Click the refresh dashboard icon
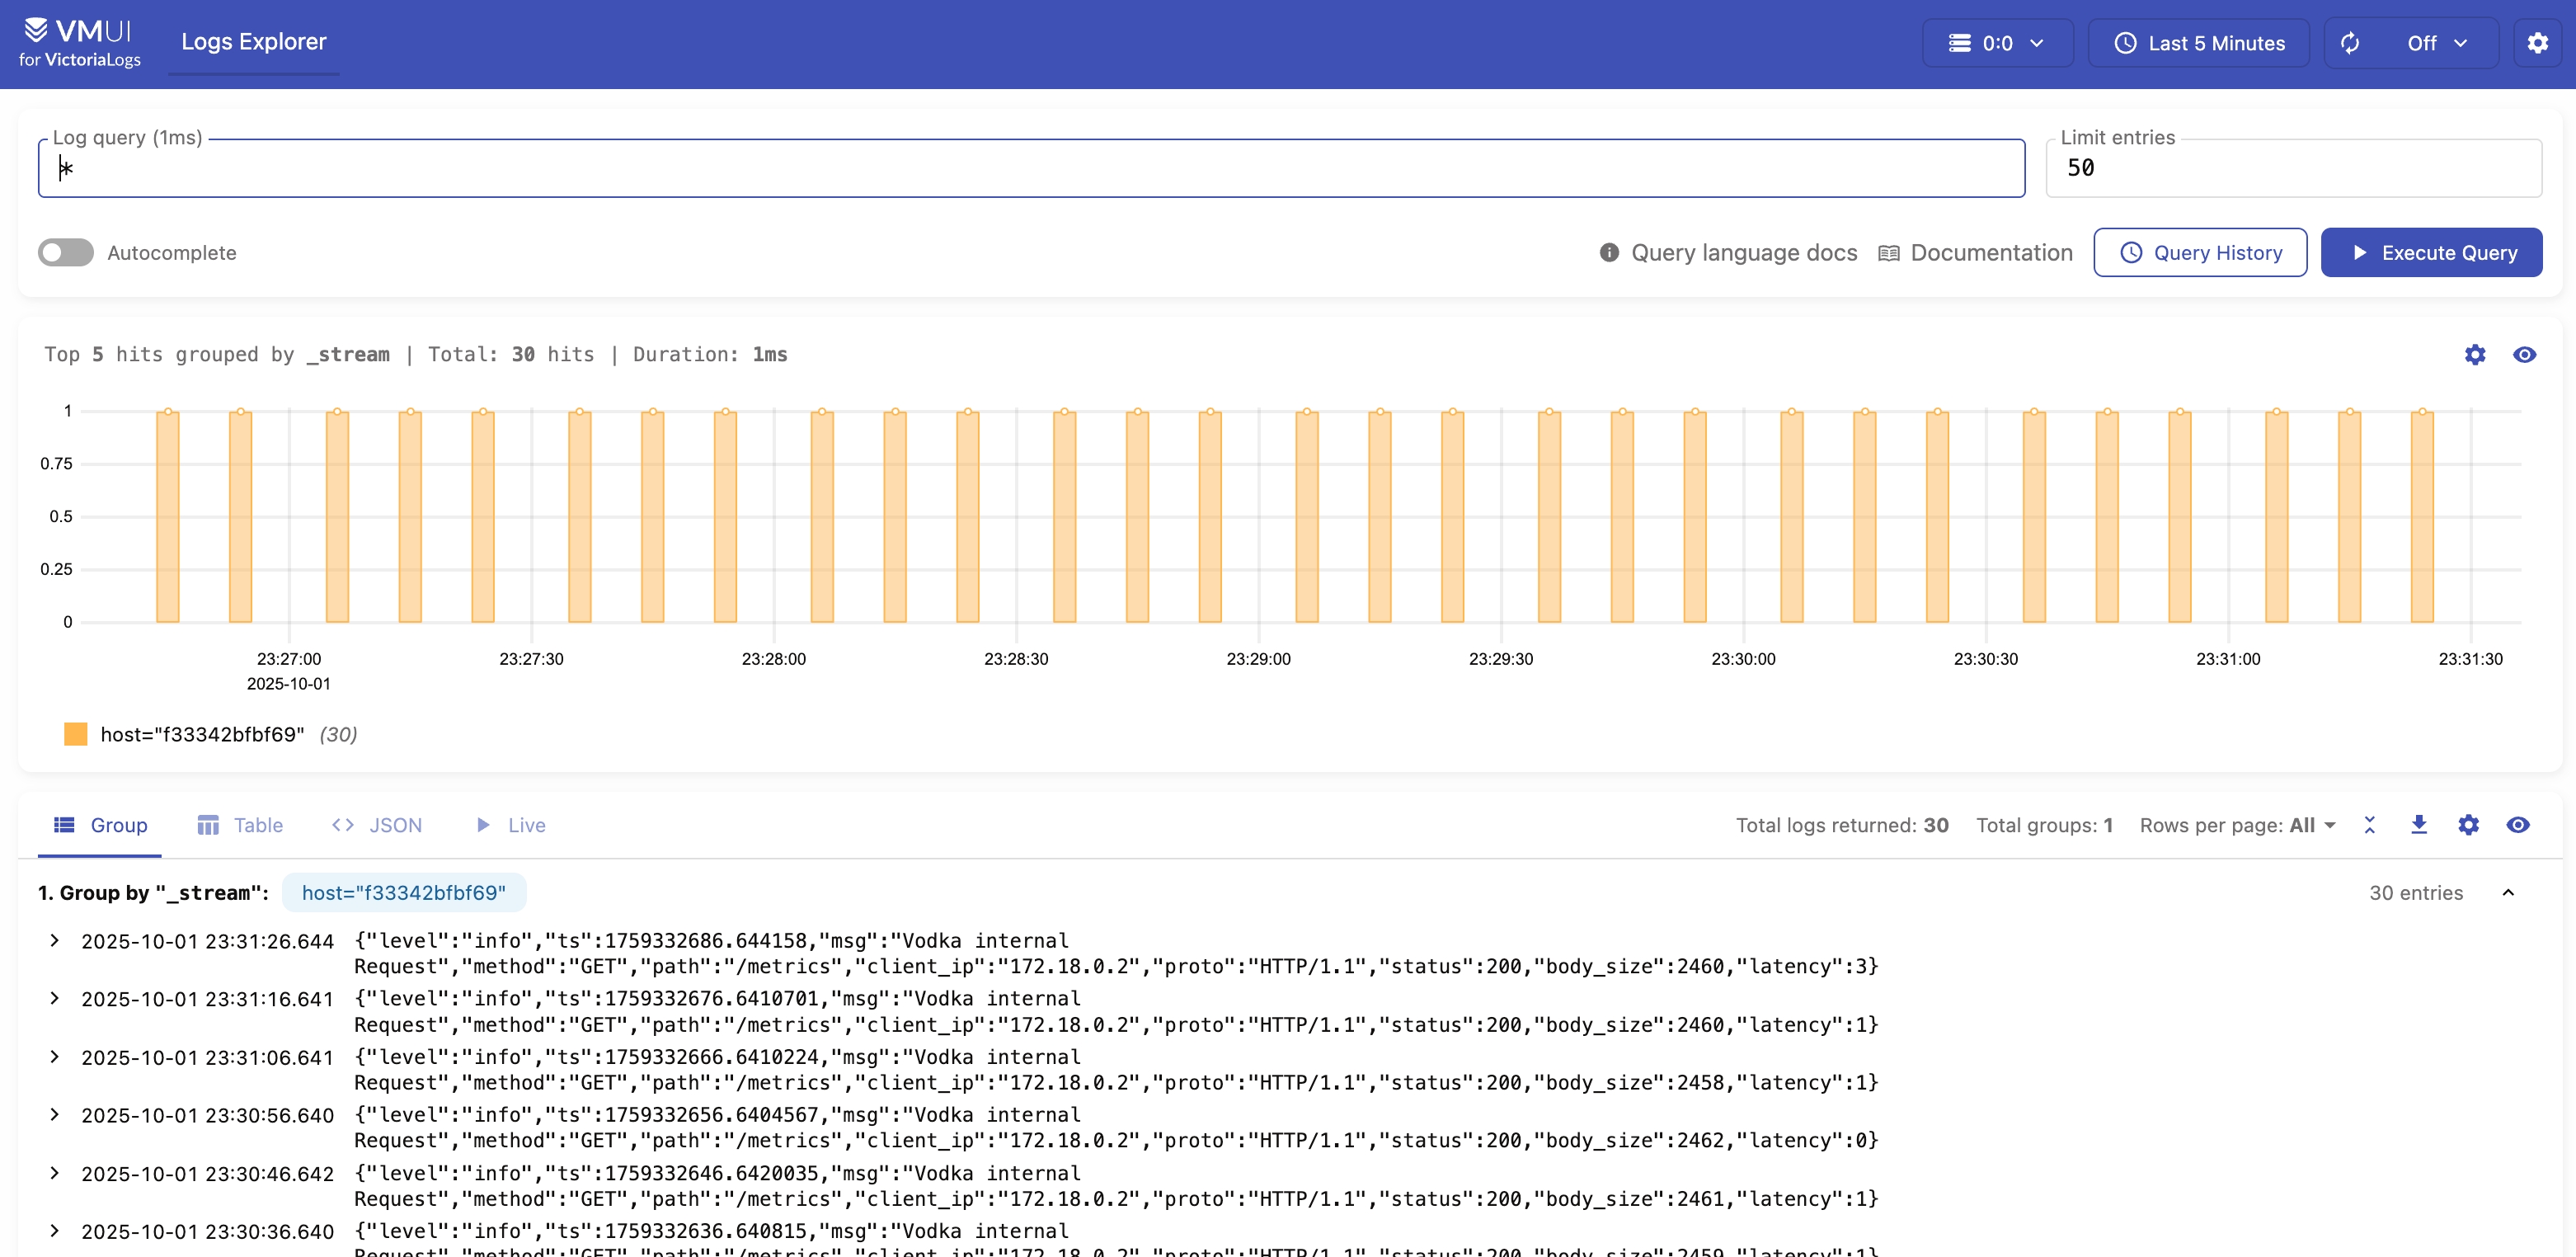2576x1257 pixels. (2350, 43)
